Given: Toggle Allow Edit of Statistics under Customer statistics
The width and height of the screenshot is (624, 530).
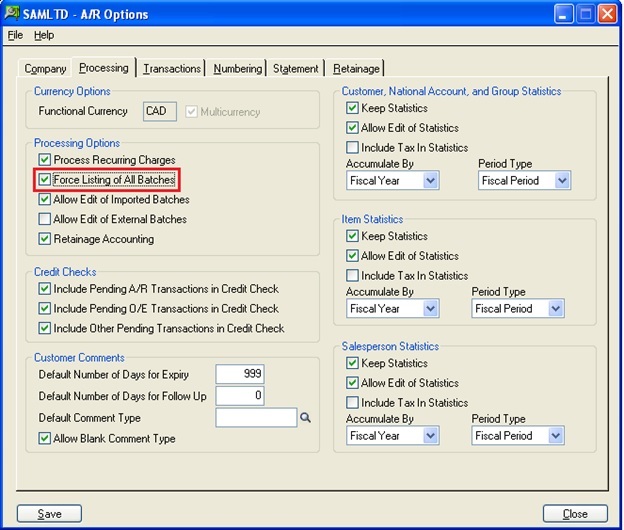Looking at the screenshot, I should pyautogui.click(x=352, y=128).
